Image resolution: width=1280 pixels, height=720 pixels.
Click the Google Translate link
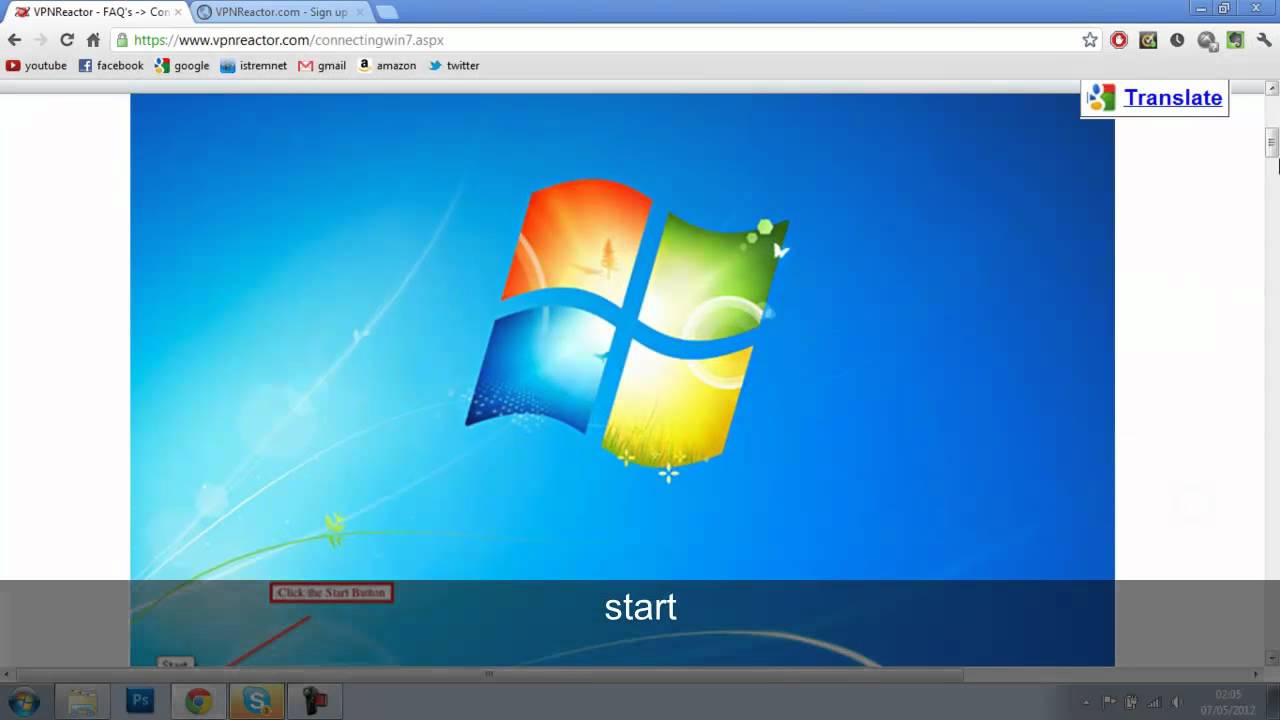tap(1172, 98)
